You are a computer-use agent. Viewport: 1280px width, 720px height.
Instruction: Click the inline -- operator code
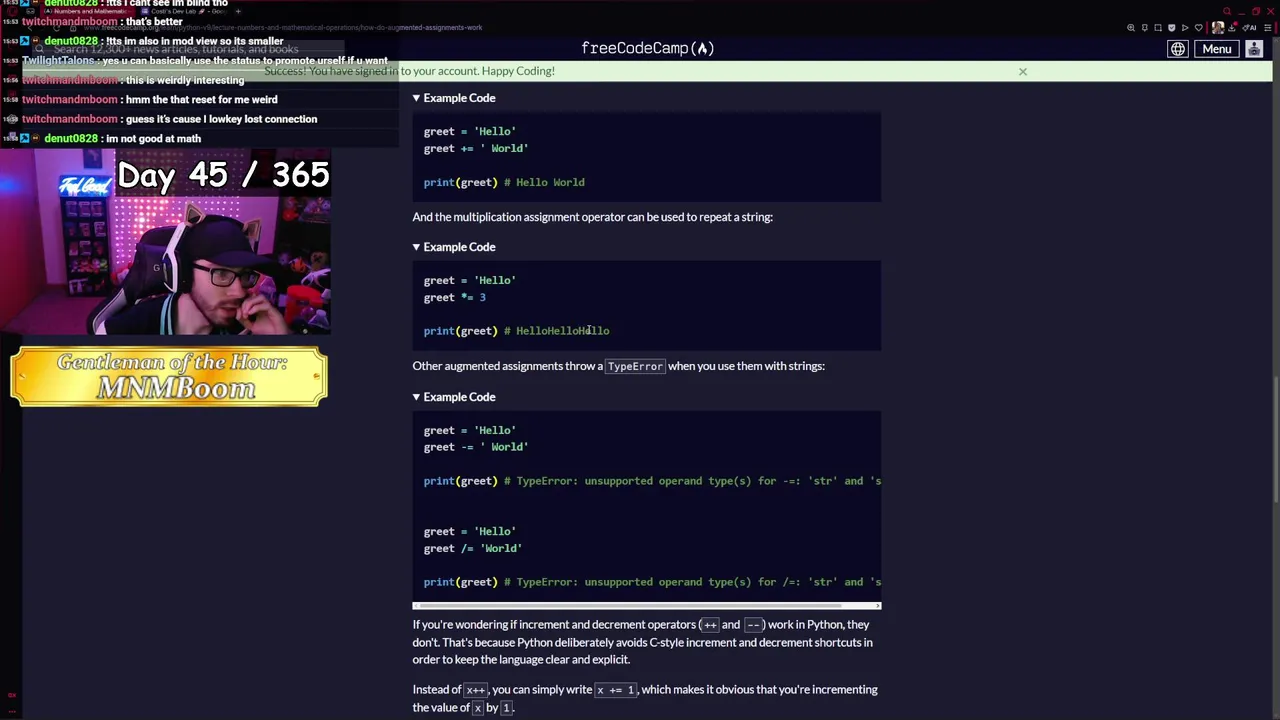[753, 625]
